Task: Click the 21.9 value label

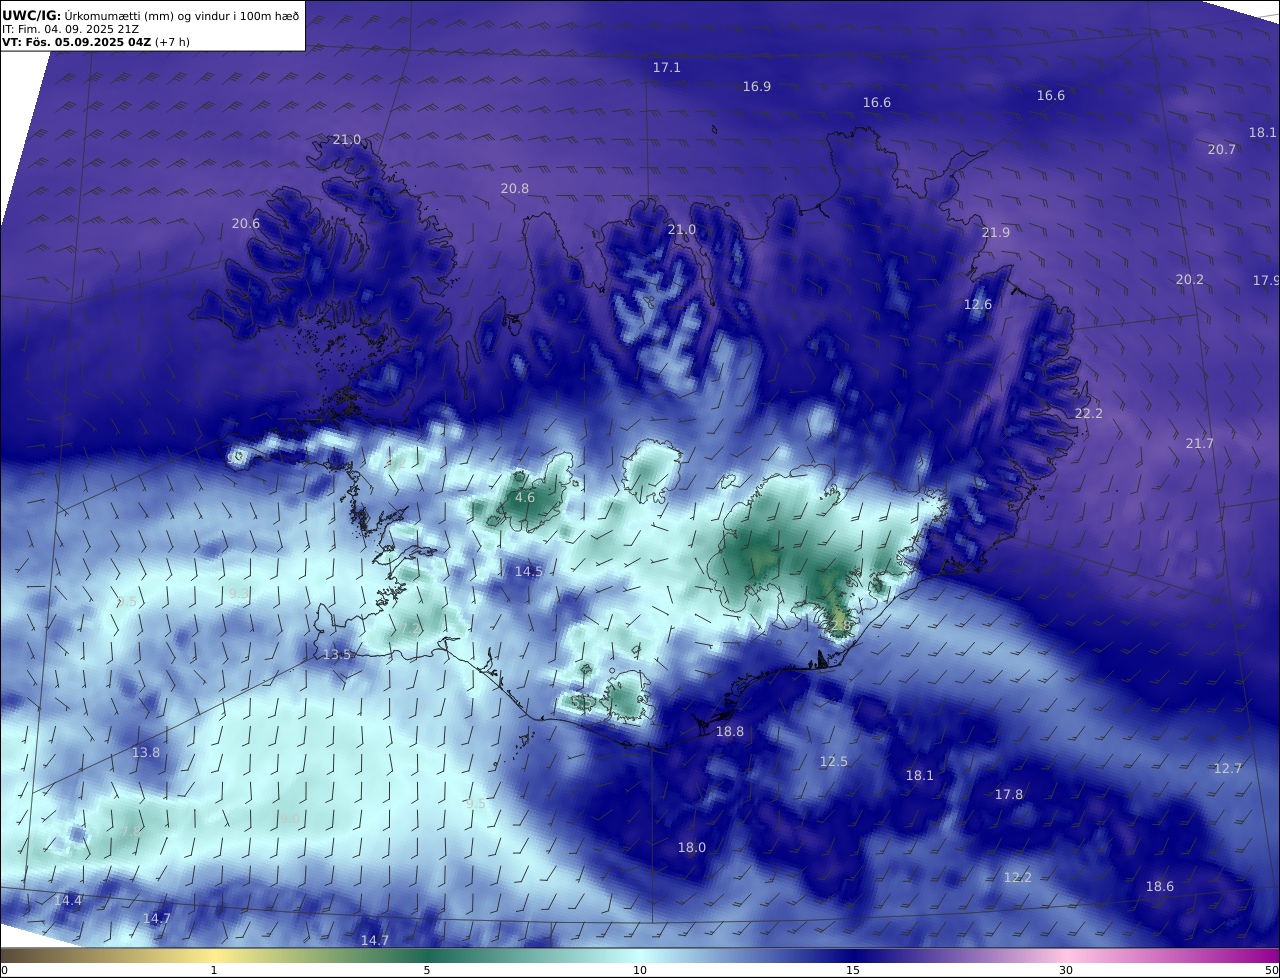Action: [996, 233]
